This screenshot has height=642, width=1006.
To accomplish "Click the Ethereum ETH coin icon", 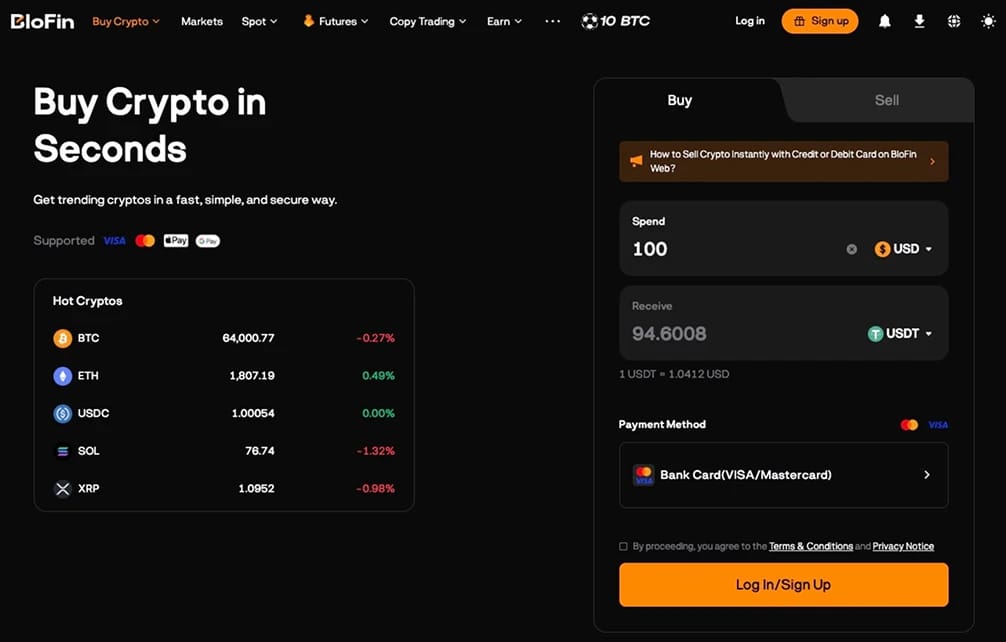I will (62, 376).
